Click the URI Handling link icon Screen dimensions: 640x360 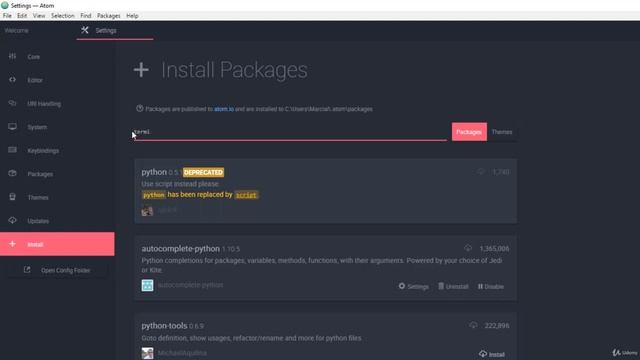click(12, 103)
